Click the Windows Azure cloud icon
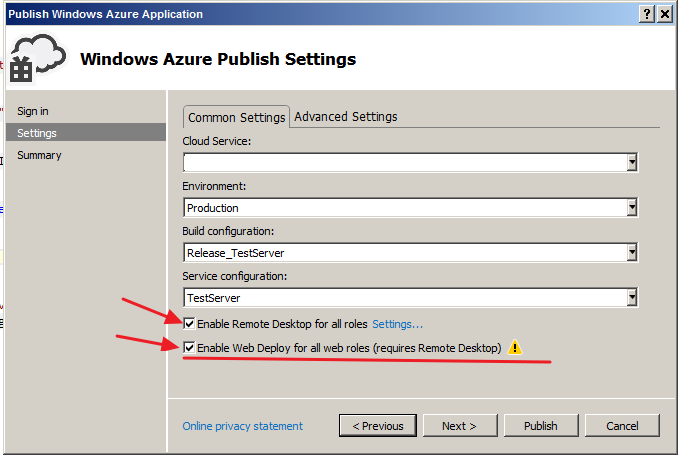Screen dimensions: 678x455 36,58
